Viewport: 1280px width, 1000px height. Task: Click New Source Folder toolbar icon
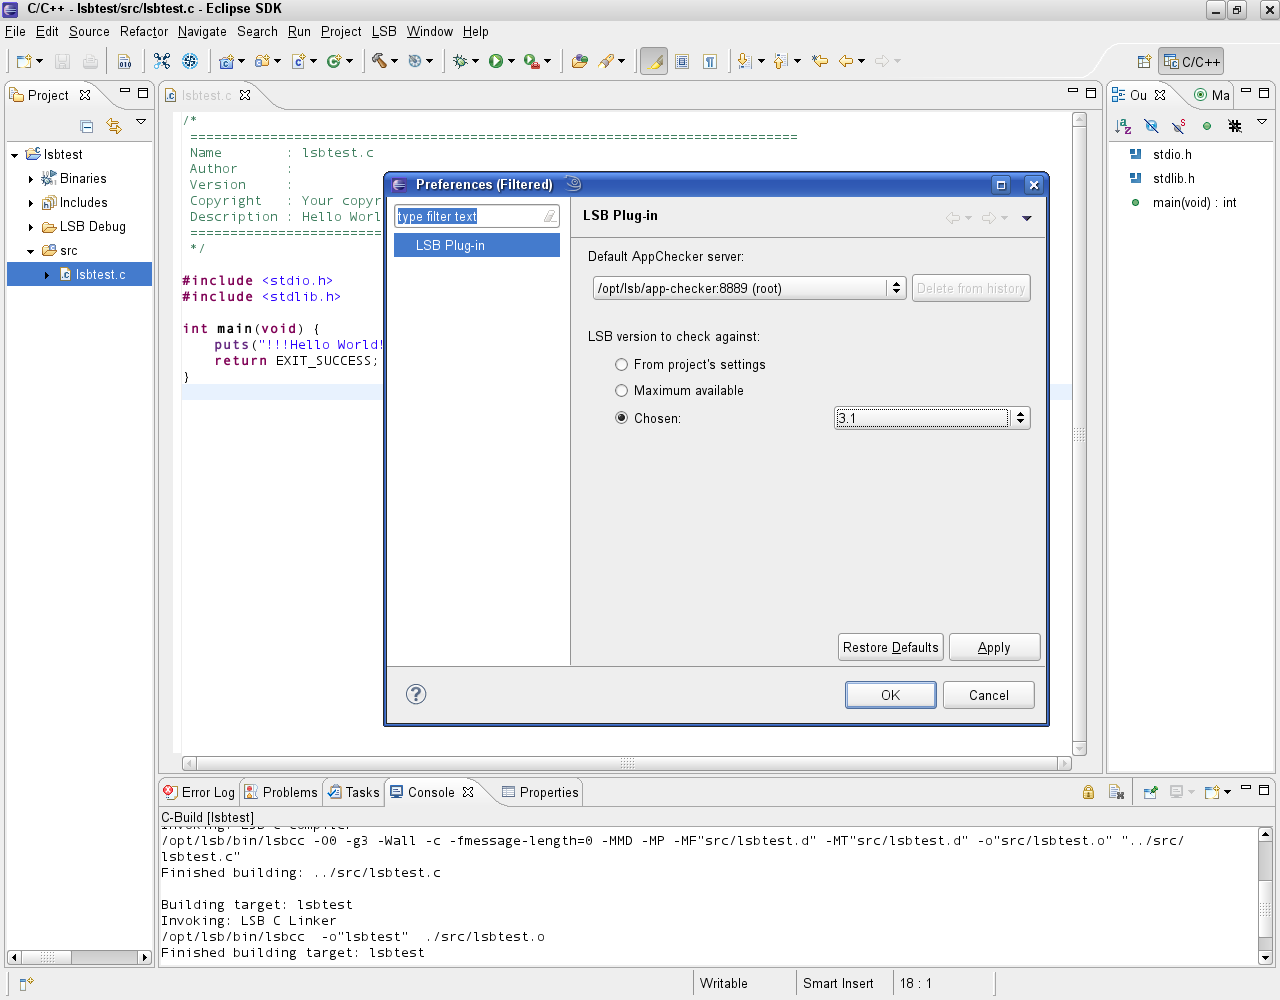pyautogui.click(x=262, y=61)
